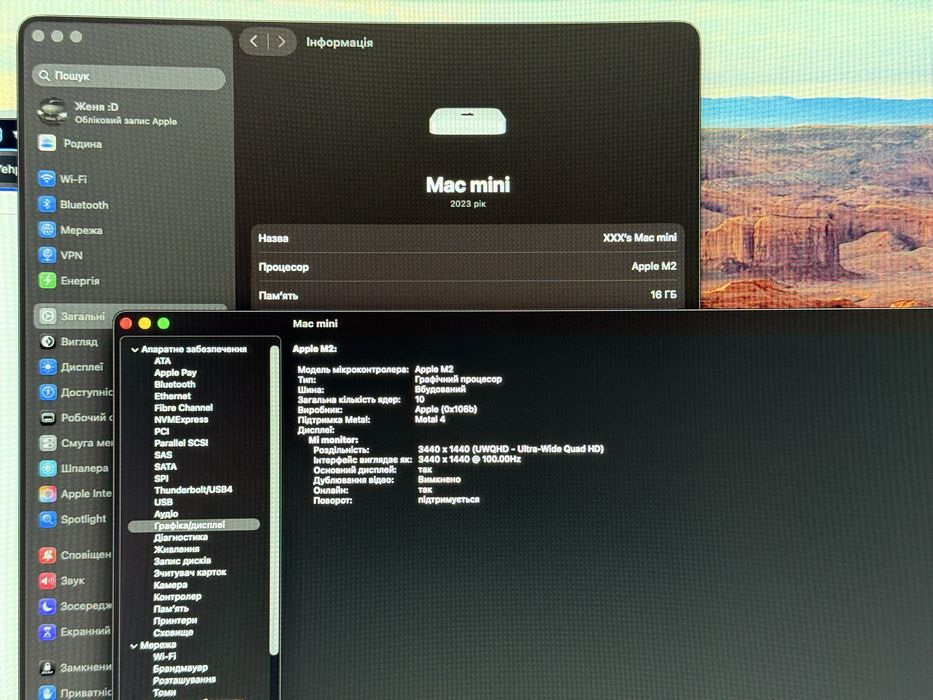933x700 pixels.
Task: Open the Дисплеї display icon
Action: (48, 367)
